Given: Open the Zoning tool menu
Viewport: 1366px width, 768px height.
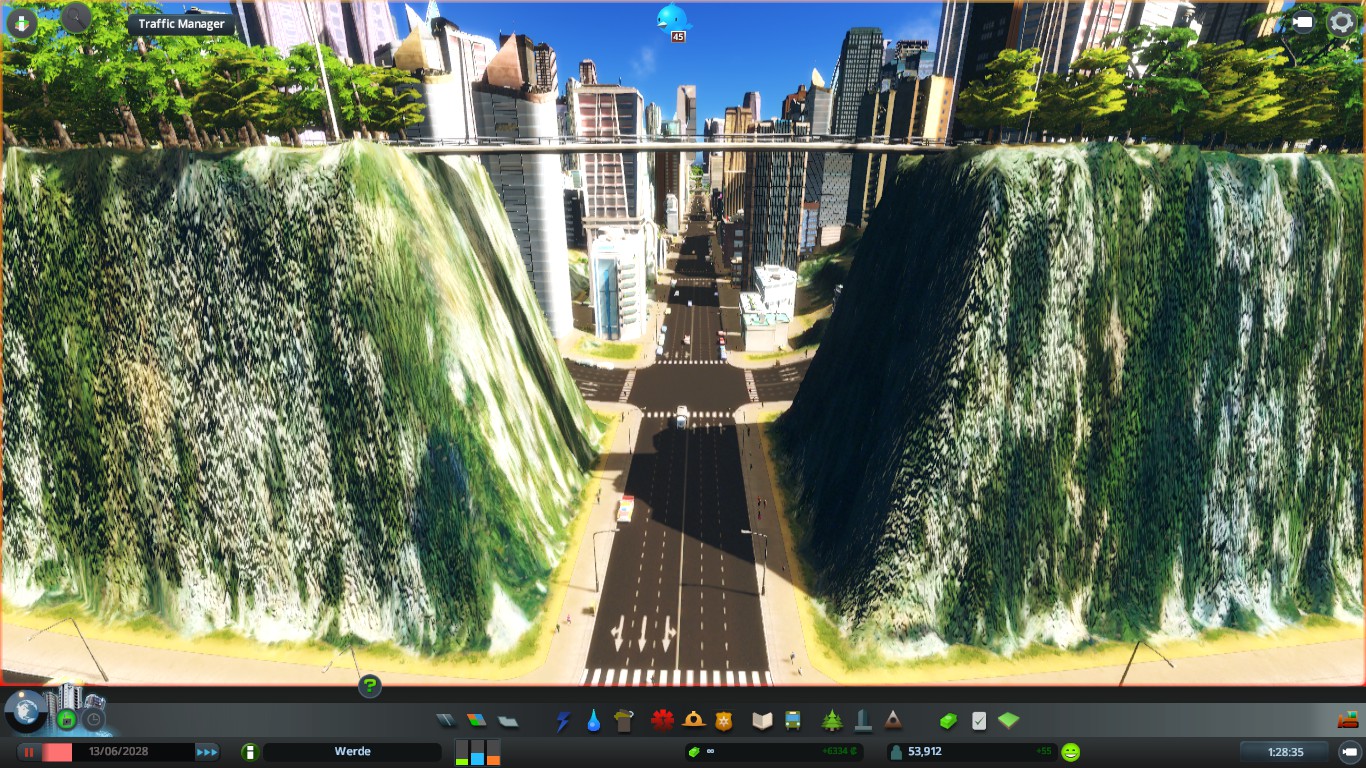Looking at the screenshot, I should 476,720.
